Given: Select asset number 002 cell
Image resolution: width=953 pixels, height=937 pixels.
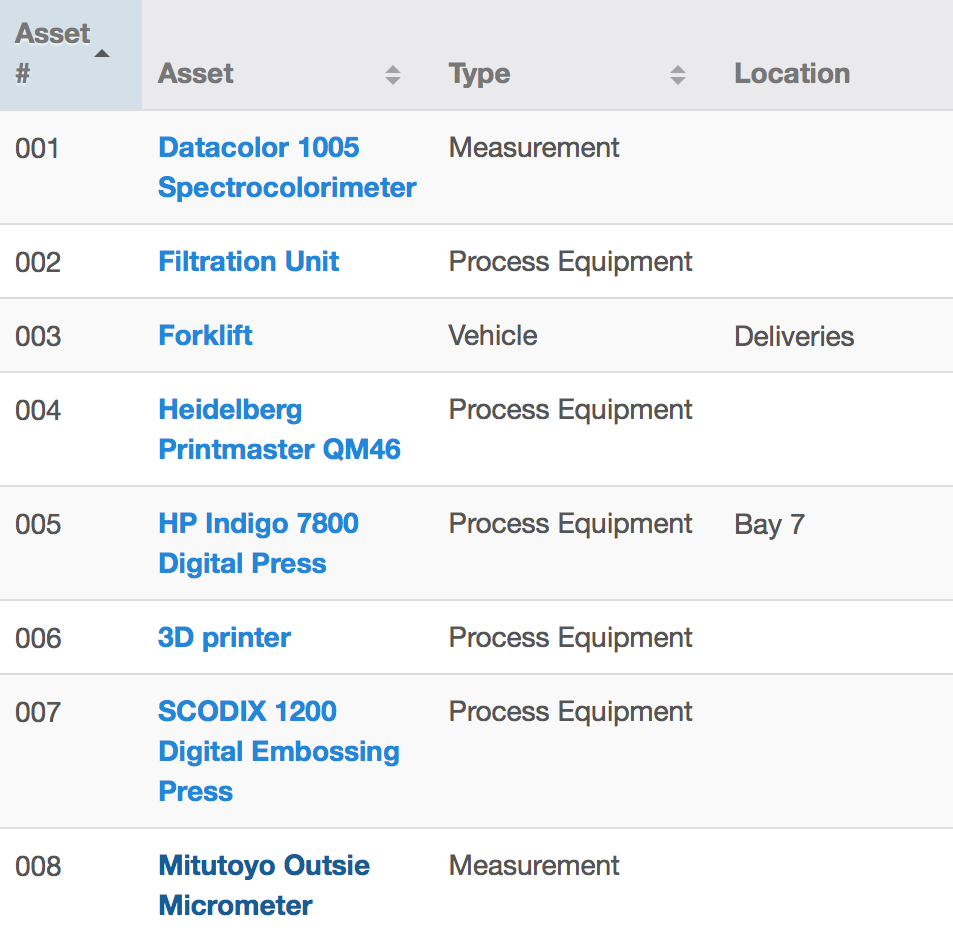Looking at the screenshot, I should (x=38, y=263).
